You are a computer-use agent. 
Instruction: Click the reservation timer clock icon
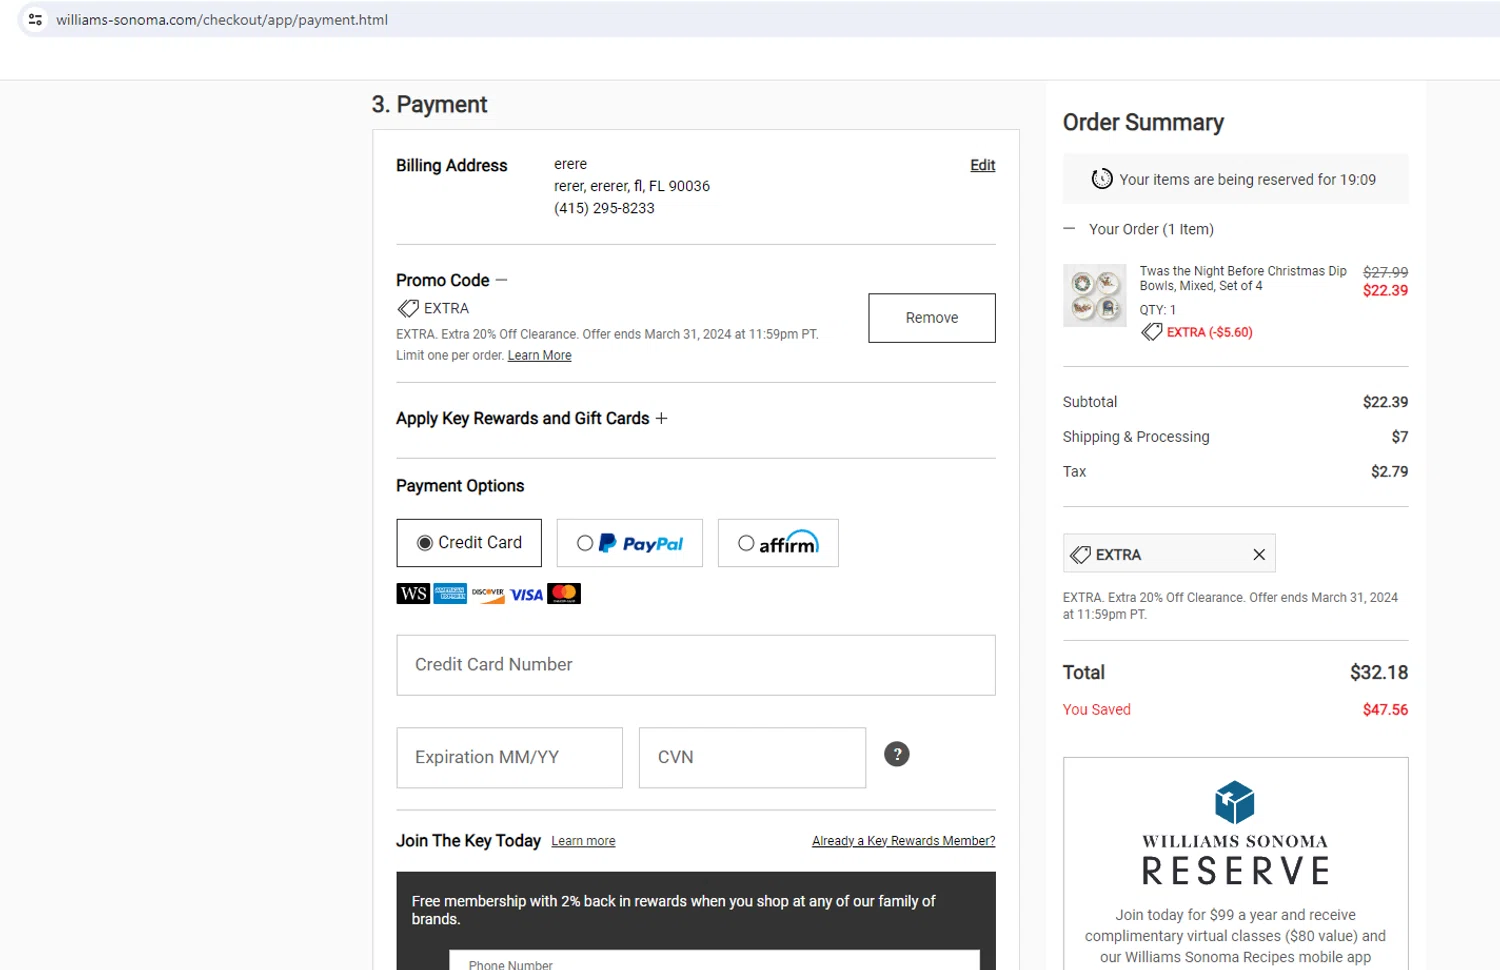tap(1102, 179)
